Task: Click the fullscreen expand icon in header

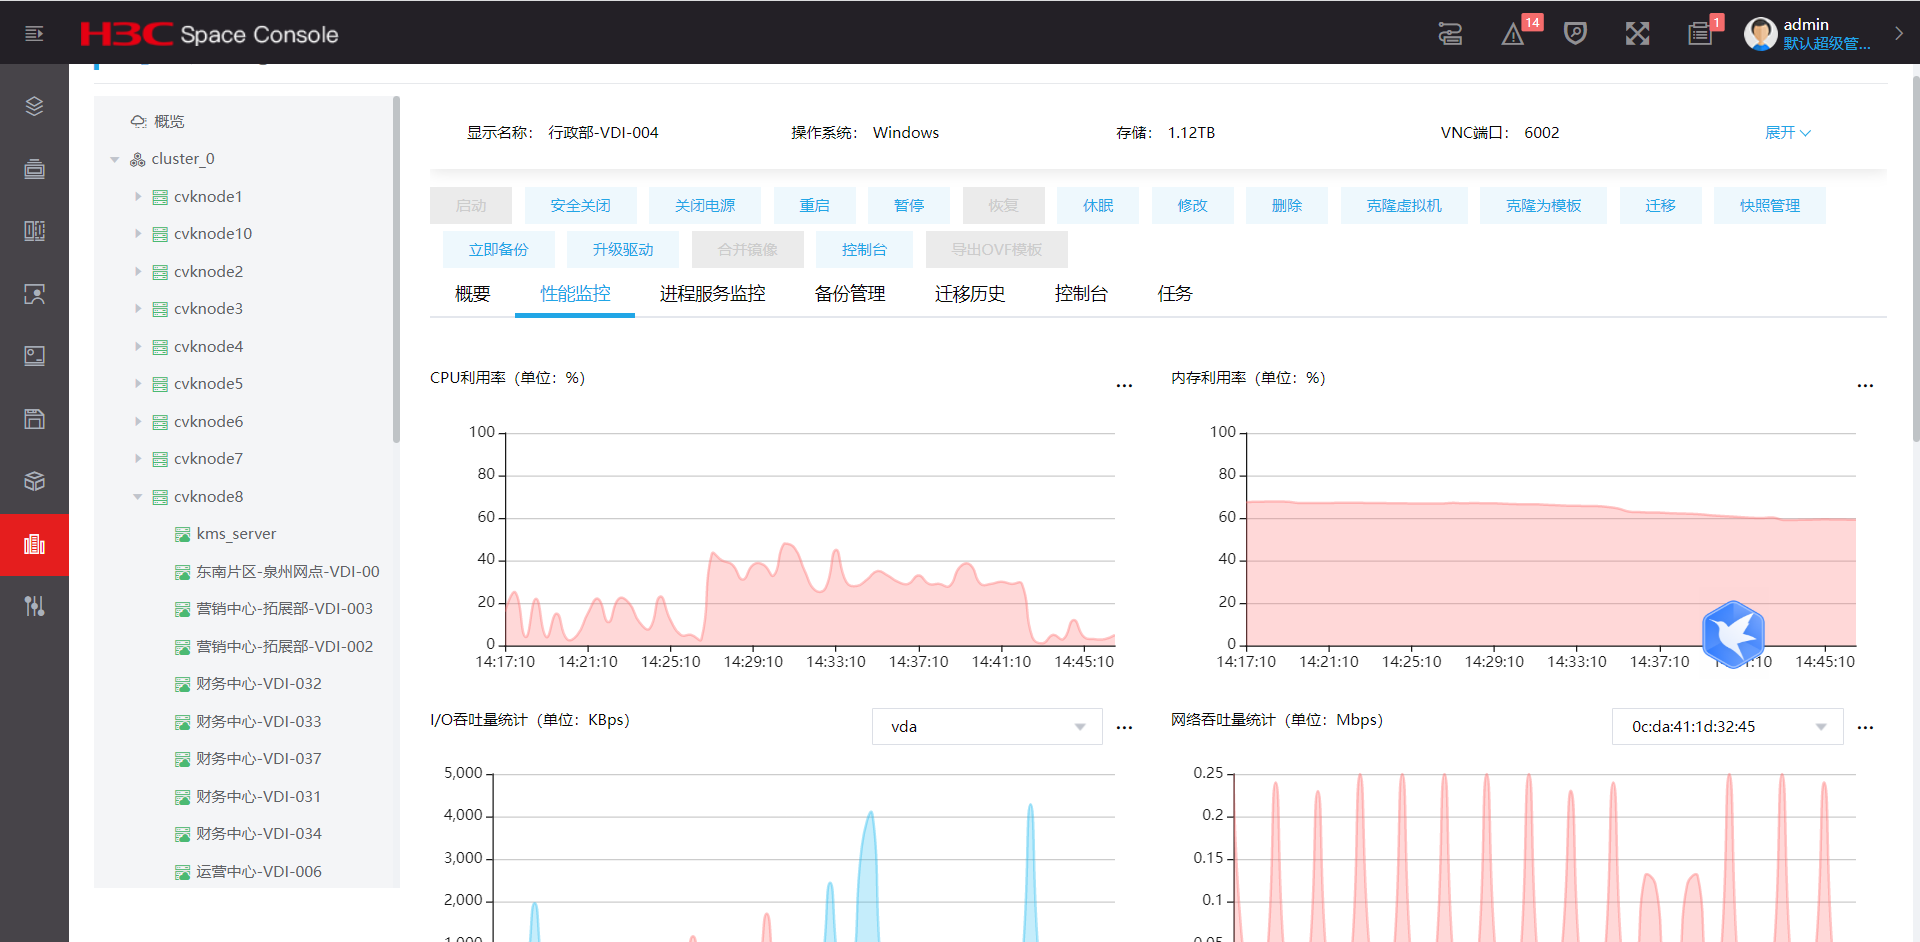Action: coord(1637,34)
